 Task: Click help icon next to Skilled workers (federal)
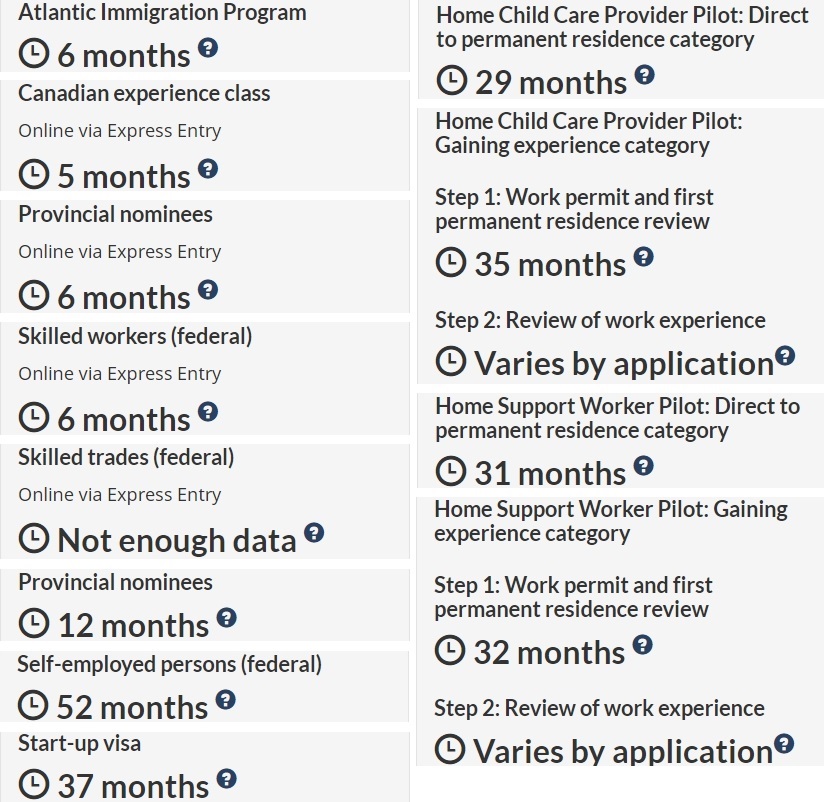click(207, 411)
